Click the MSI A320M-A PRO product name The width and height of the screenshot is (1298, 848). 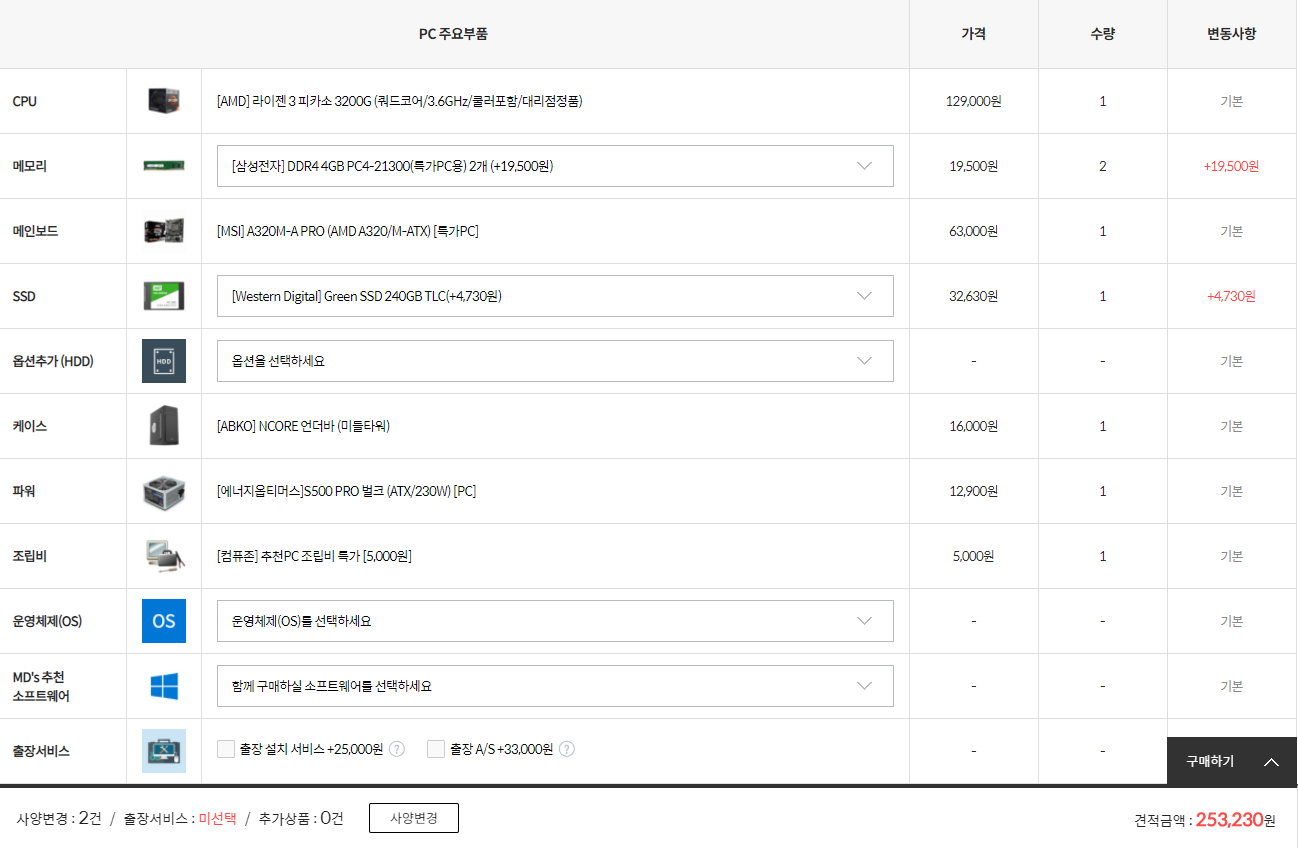coord(348,231)
